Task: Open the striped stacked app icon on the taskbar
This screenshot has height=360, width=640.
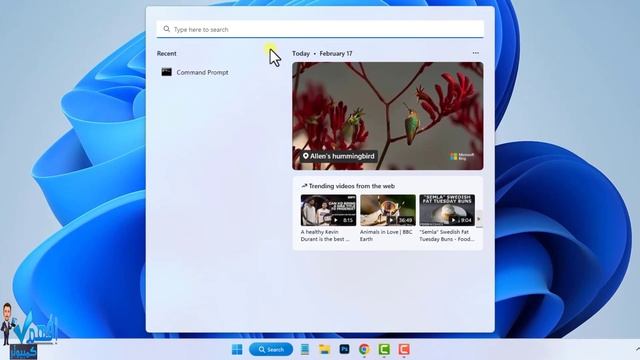Action: coord(304,349)
